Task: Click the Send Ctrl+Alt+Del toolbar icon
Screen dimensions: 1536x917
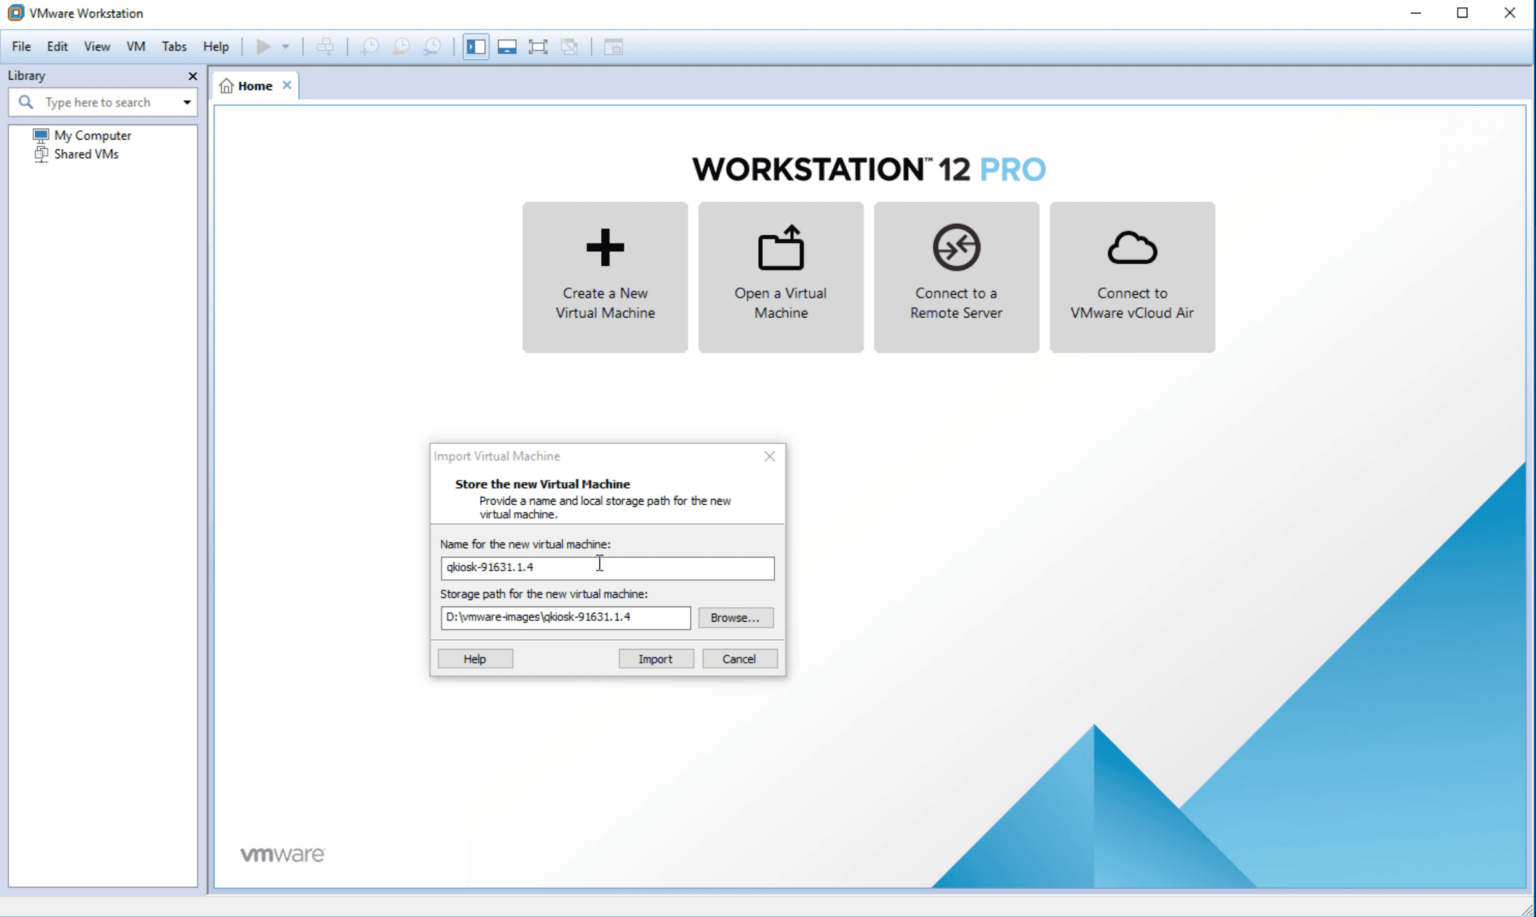Action: 326,46
